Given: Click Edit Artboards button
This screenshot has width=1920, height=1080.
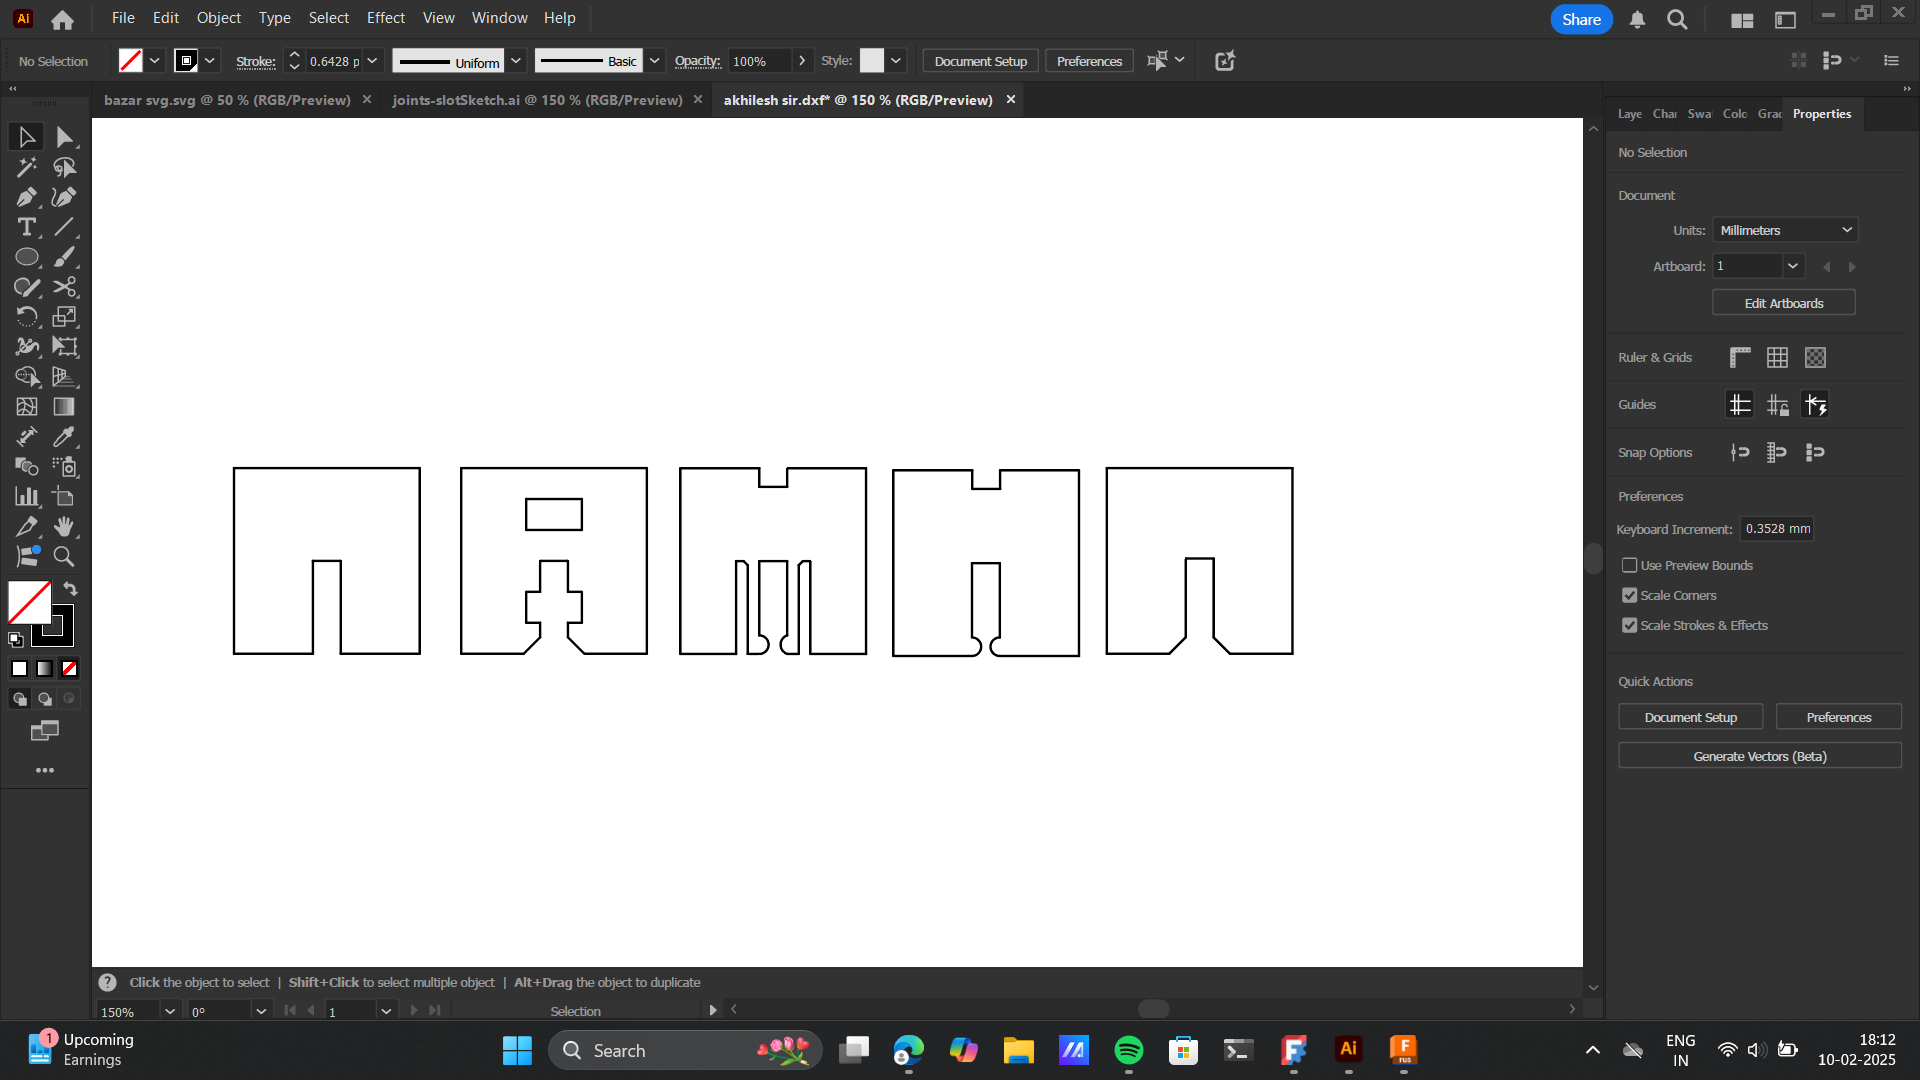Looking at the screenshot, I should click(1783, 303).
